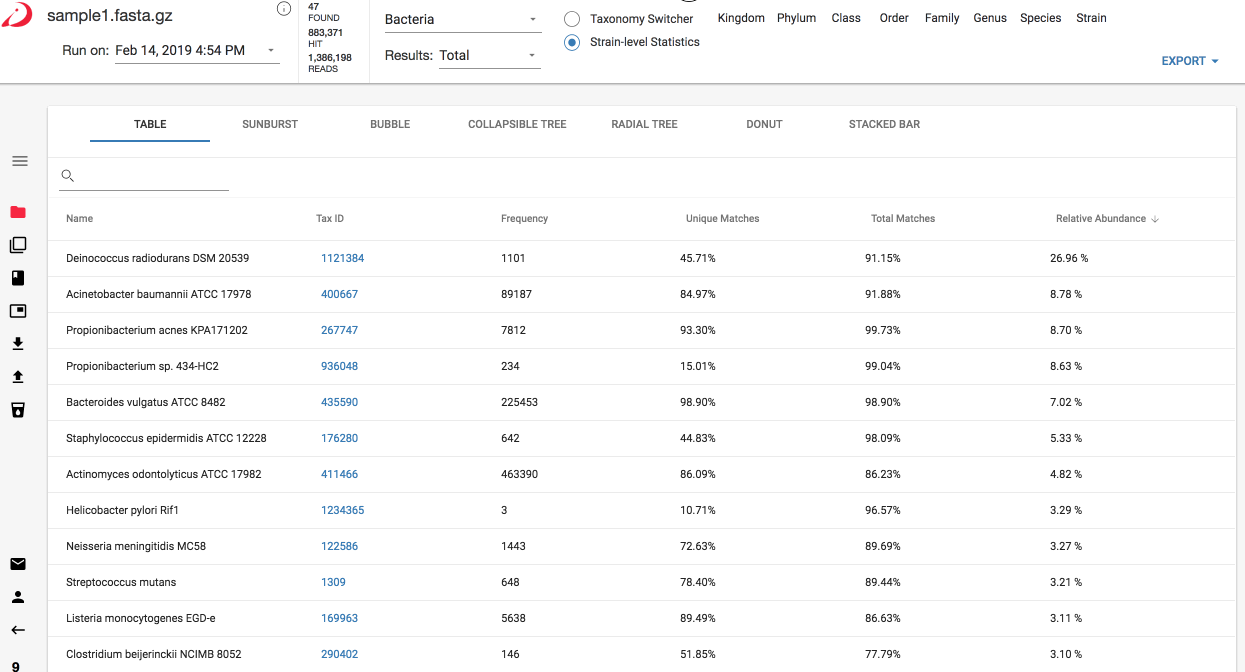Click the 26.96 % relative abundance value
Screen dimensions: 1245x672
(1069, 258)
